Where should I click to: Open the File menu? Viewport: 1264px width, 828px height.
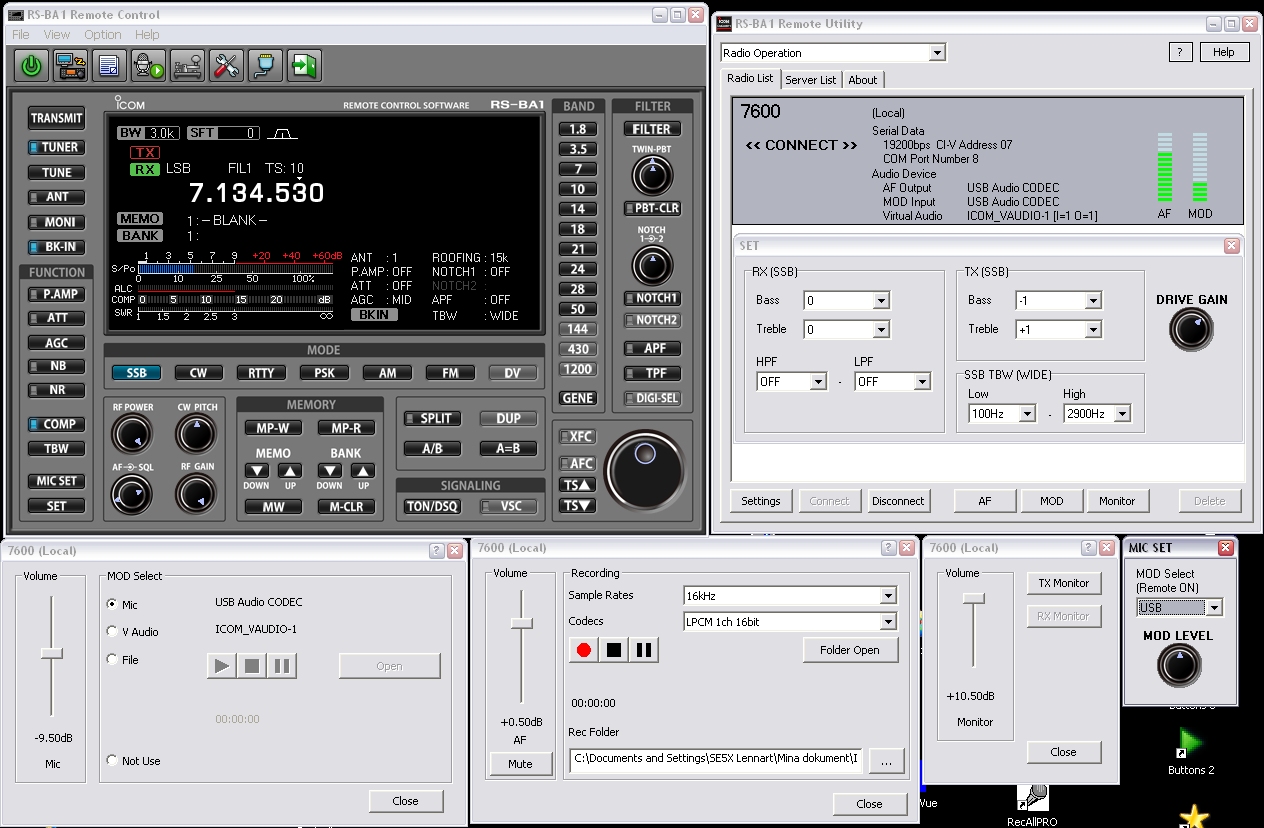pos(21,35)
